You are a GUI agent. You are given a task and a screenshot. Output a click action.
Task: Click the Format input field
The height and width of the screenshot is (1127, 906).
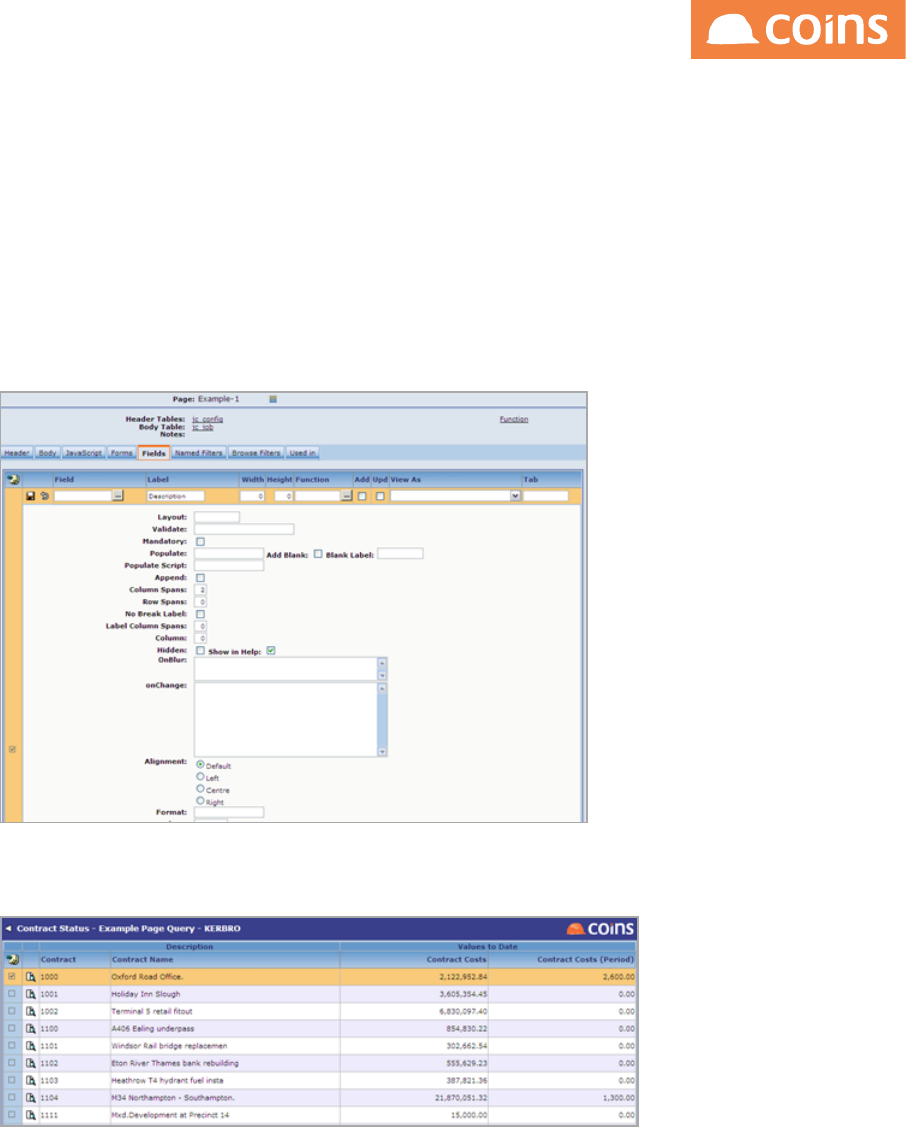[229, 812]
